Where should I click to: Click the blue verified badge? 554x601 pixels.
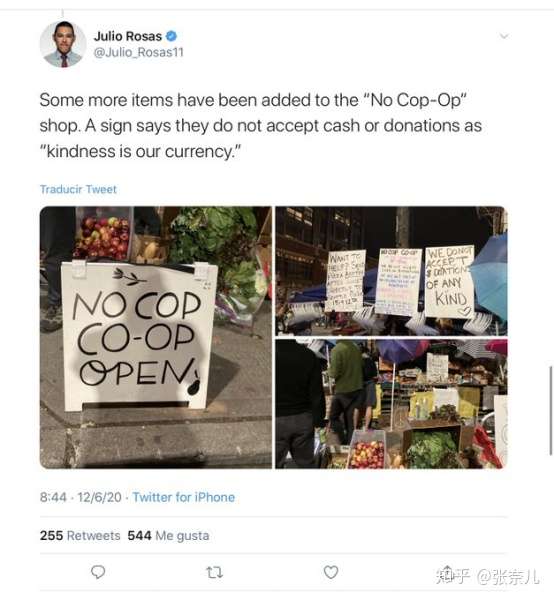[x=171, y=36]
